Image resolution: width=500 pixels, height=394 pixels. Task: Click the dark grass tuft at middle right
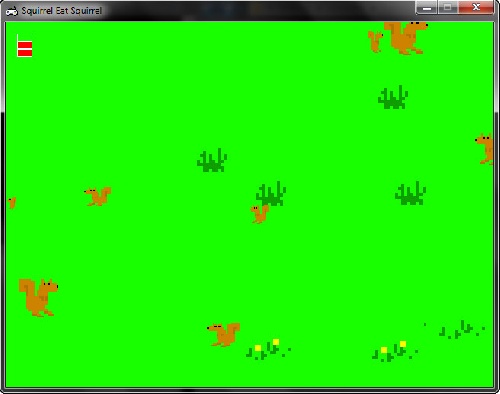pyautogui.click(x=410, y=193)
